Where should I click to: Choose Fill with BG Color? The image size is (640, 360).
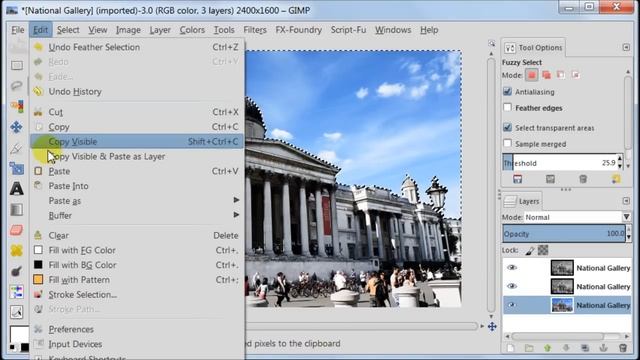tap(137, 265)
